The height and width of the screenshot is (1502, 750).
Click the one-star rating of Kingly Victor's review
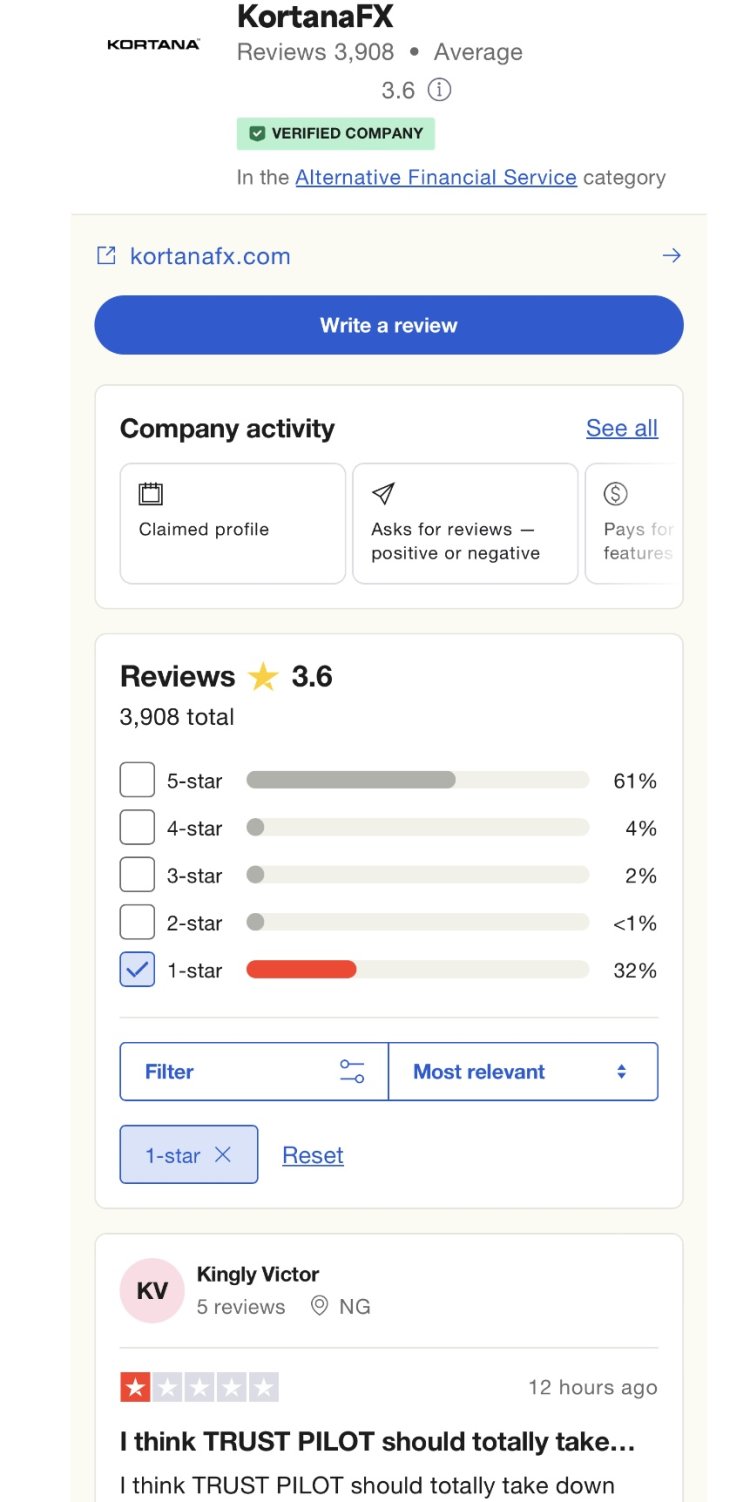coord(200,1387)
